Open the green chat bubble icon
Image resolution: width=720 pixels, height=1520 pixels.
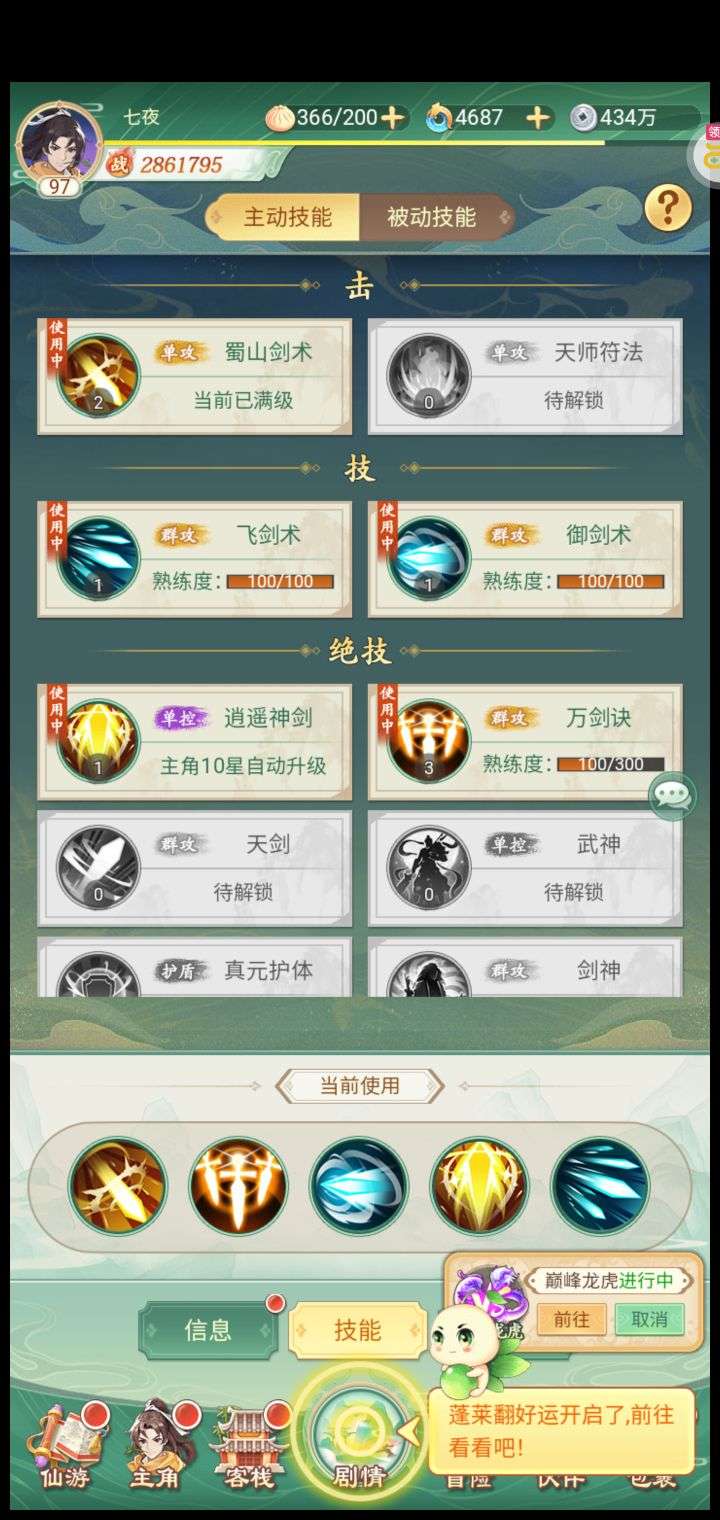673,797
